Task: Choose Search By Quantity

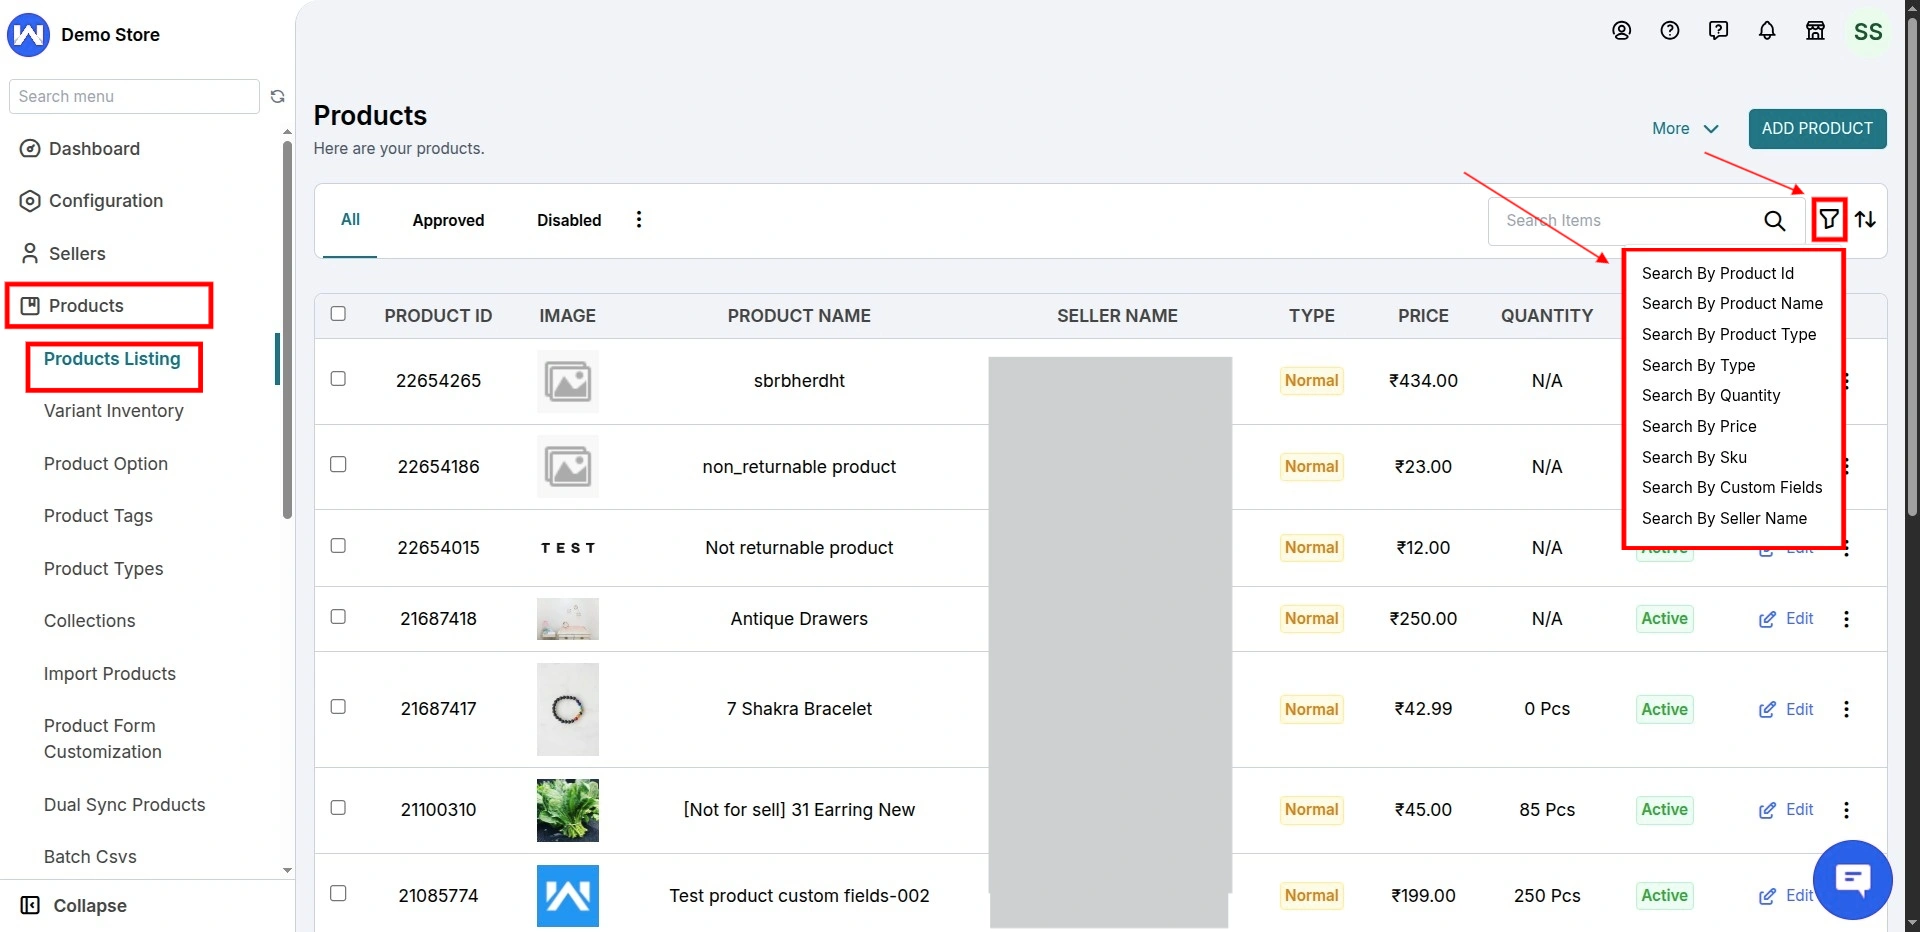Action: tap(1711, 396)
